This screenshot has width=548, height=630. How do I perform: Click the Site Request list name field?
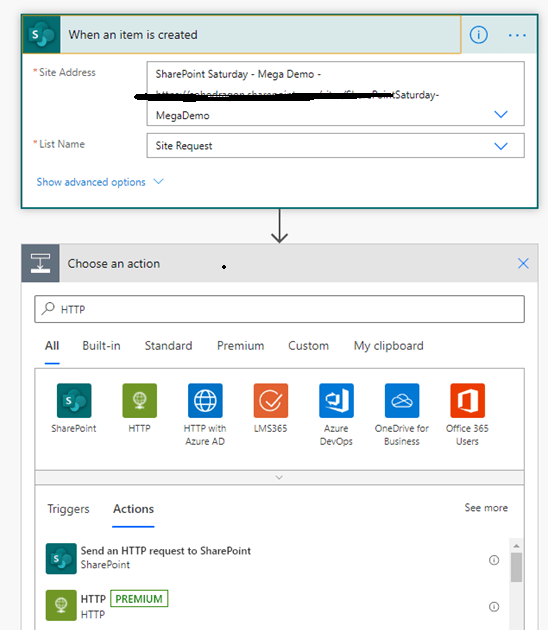click(x=335, y=145)
